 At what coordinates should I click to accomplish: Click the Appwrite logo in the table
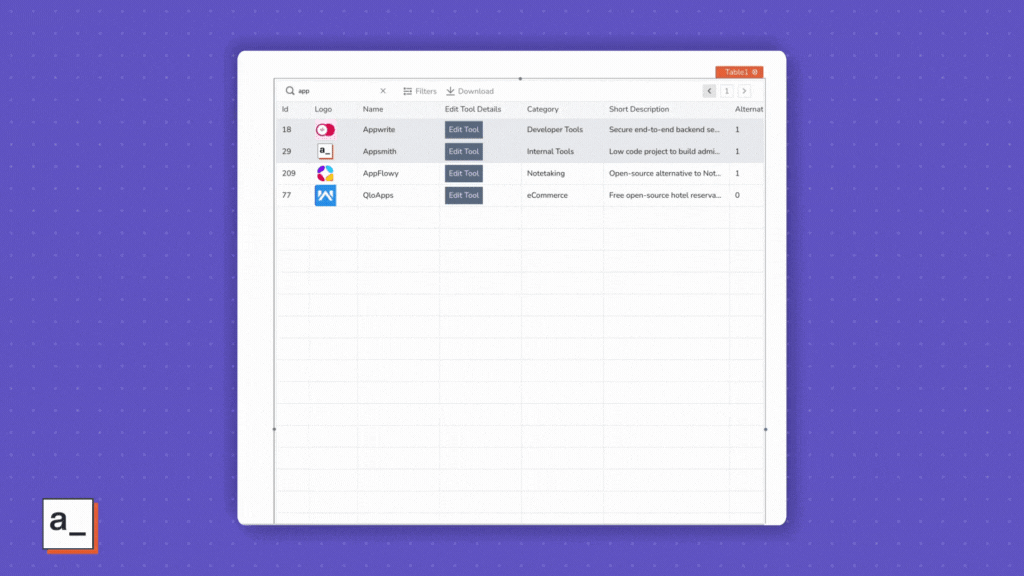325,130
